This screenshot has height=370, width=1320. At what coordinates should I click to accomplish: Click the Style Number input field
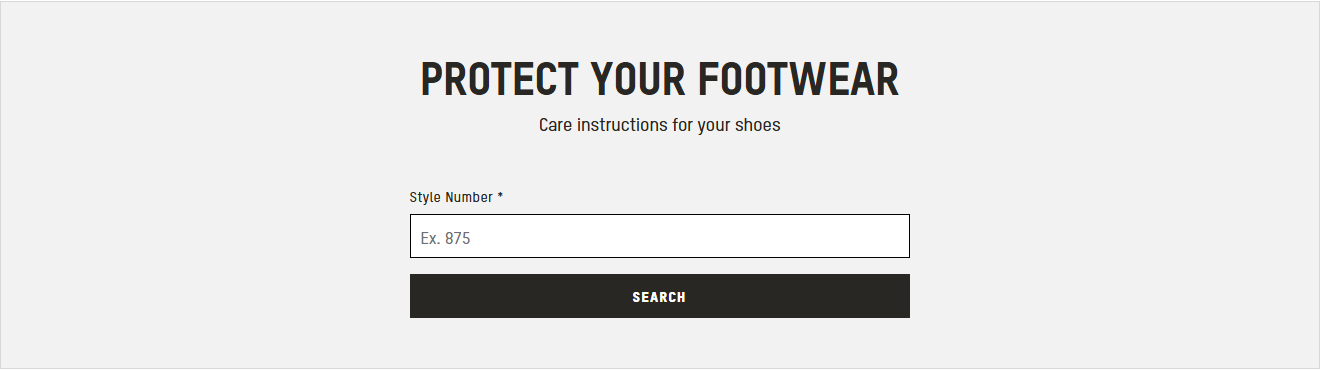[x=660, y=236]
